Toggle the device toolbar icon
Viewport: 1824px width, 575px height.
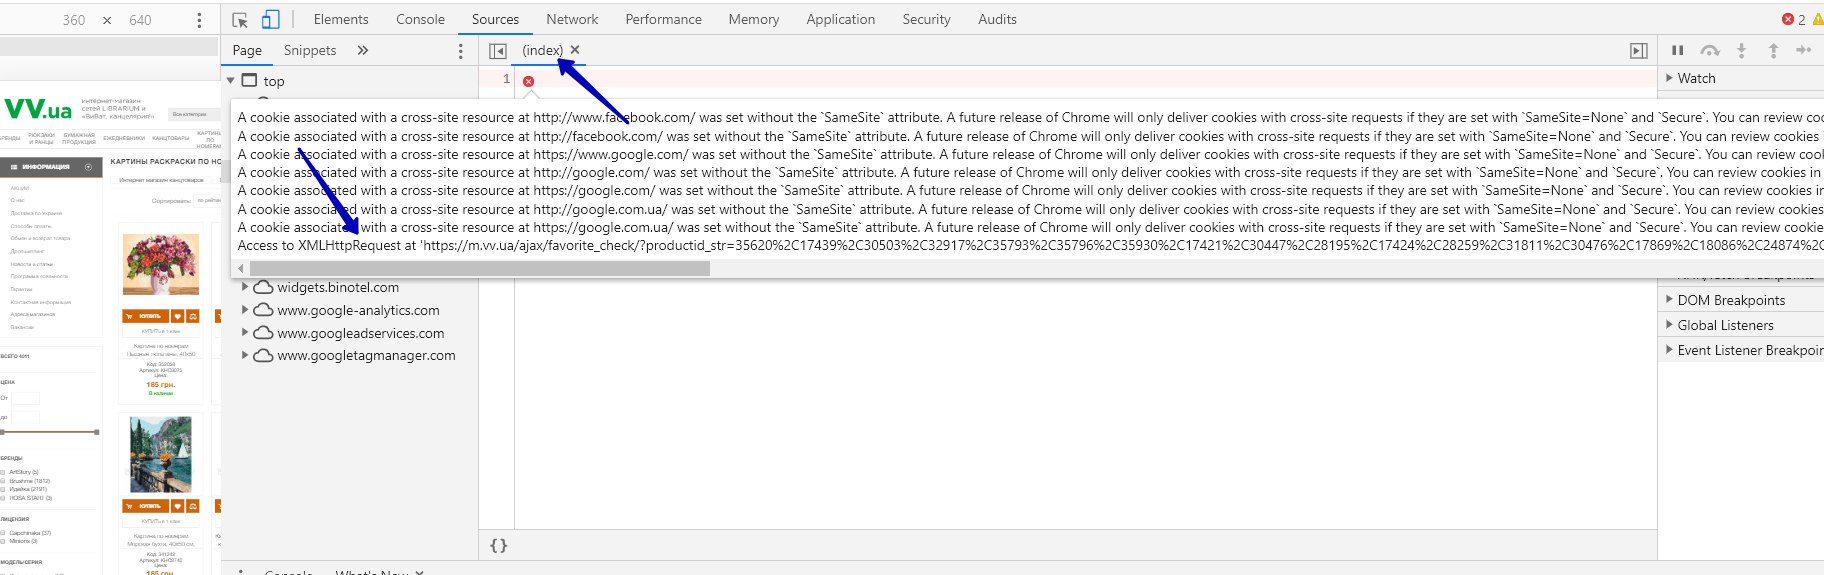click(270, 20)
